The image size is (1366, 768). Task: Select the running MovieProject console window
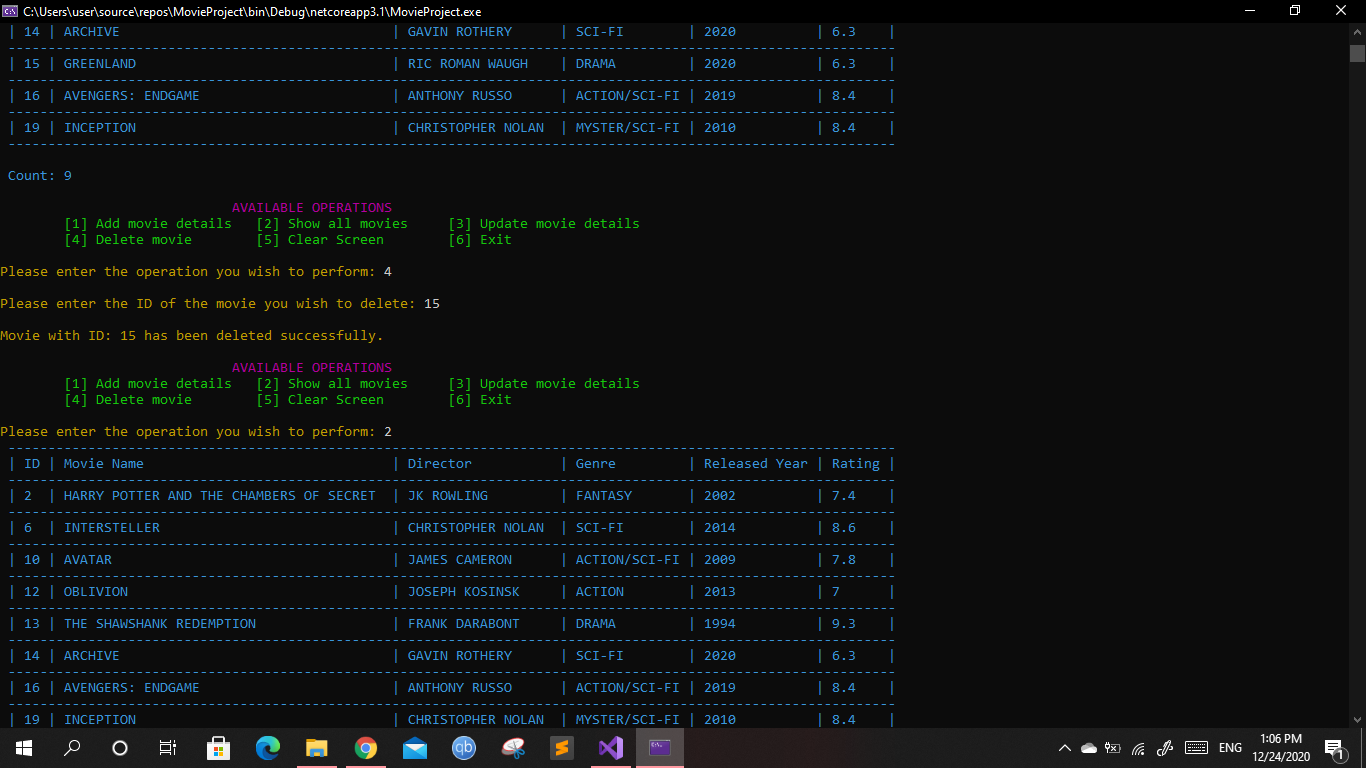pos(659,747)
